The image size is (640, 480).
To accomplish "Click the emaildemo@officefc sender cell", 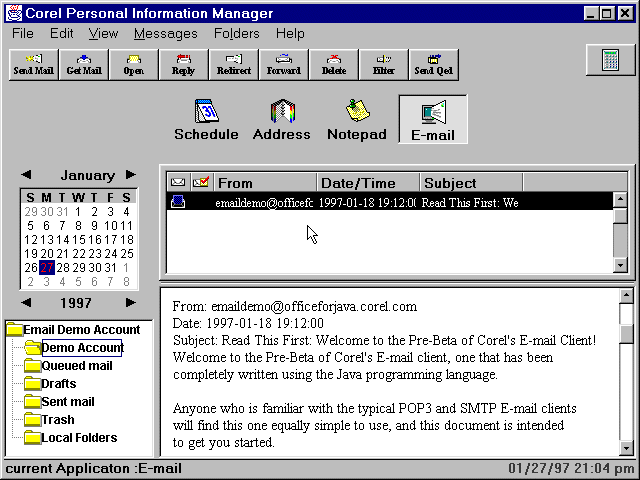I will coord(264,202).
